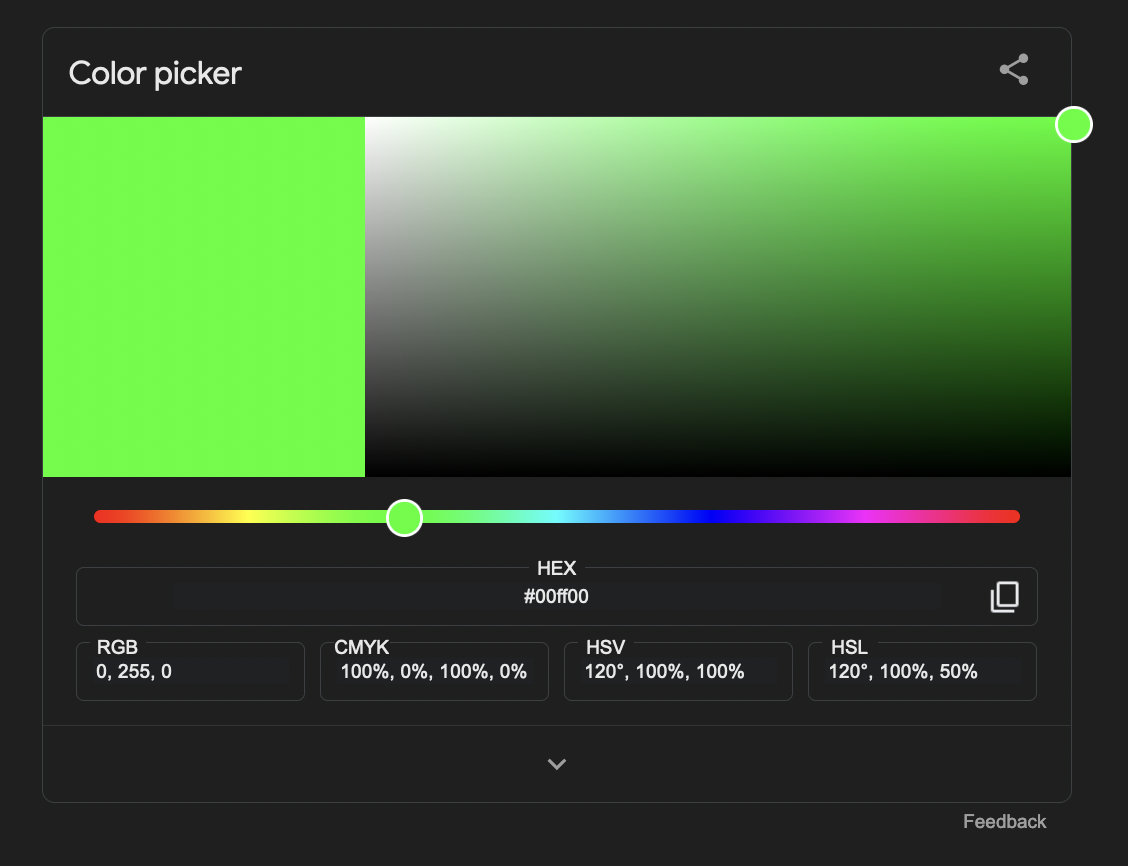Pick blue on the hue slider bar
1128x866 pixels.
711,517
